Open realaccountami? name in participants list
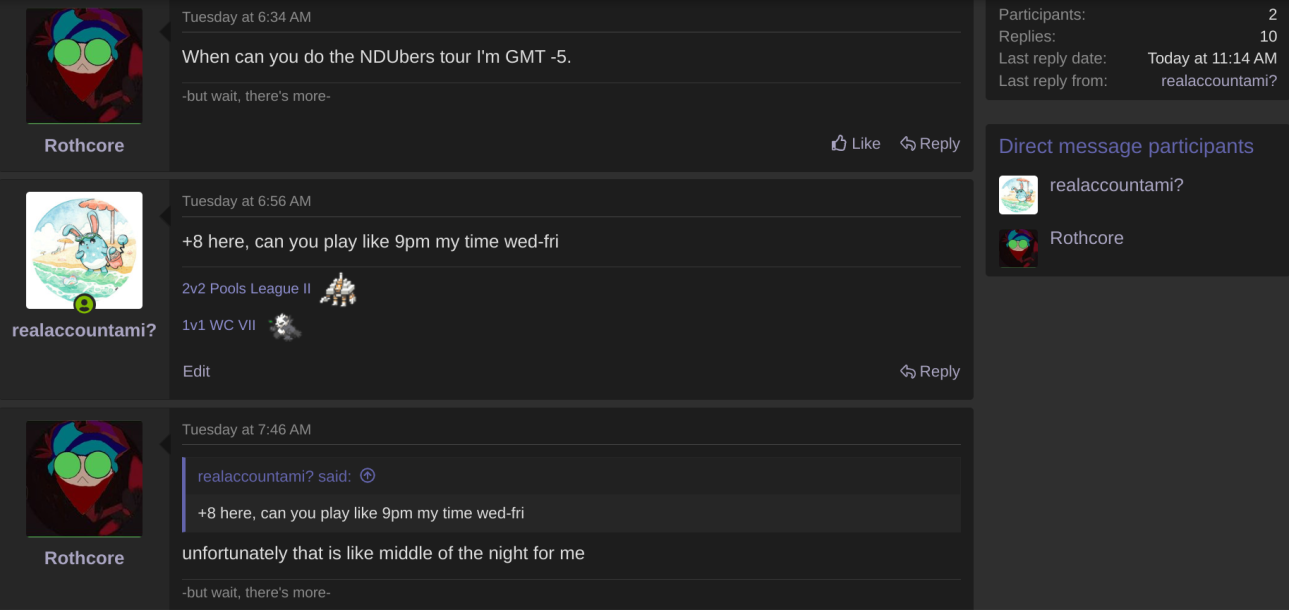Screen dimensions: 1289x610 (x=1116, y=185)
